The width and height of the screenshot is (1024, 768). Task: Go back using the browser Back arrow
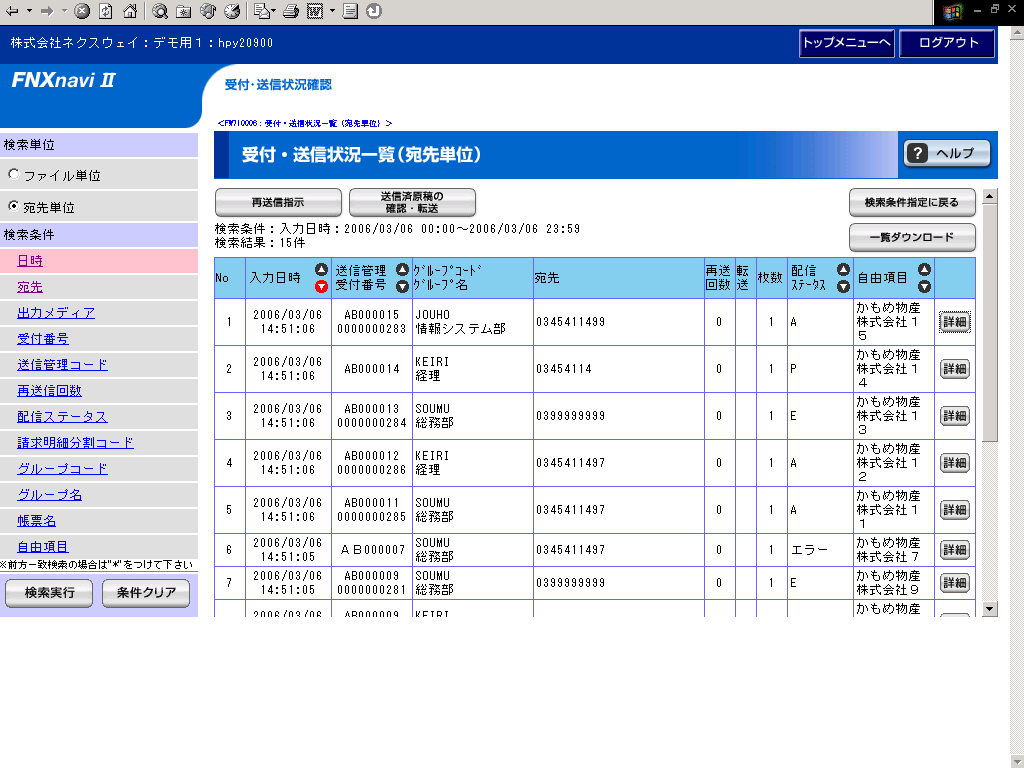pyautogui.click(x=13, y=12)
